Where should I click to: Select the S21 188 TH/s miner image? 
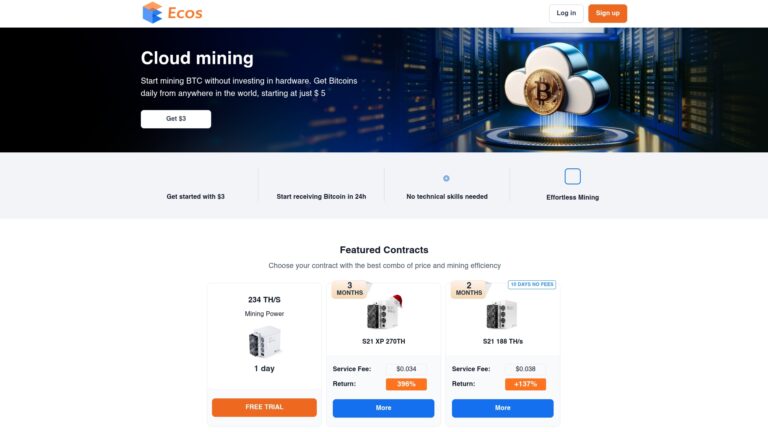coord(502,314)
